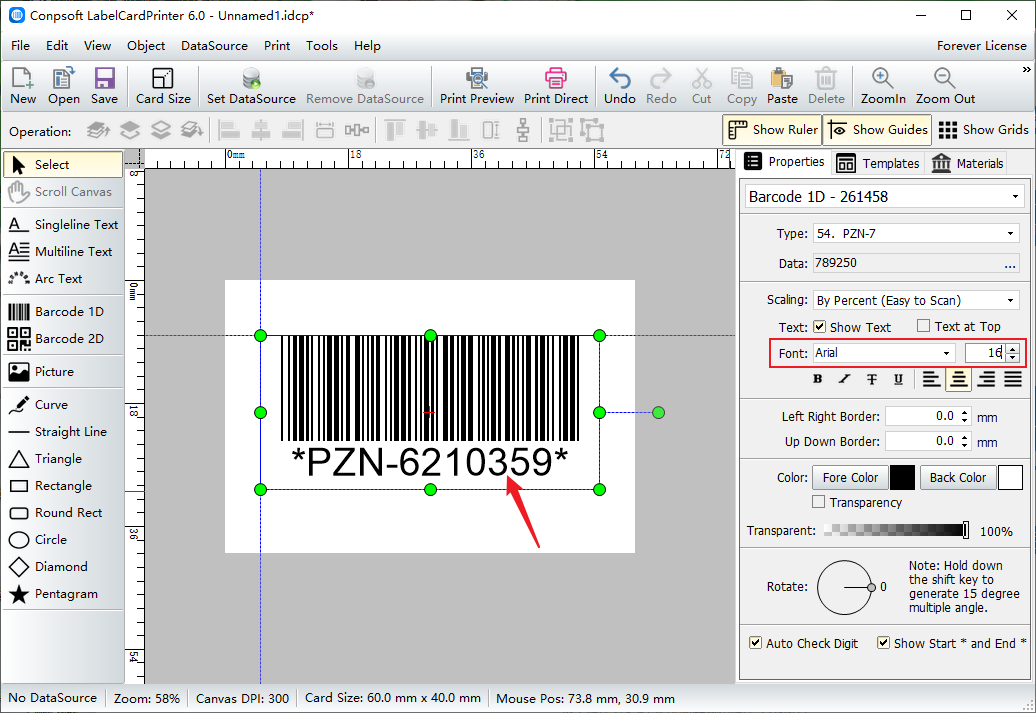
Task: Open data editor via ellipsis button
Action: (x=1010, y=264)
